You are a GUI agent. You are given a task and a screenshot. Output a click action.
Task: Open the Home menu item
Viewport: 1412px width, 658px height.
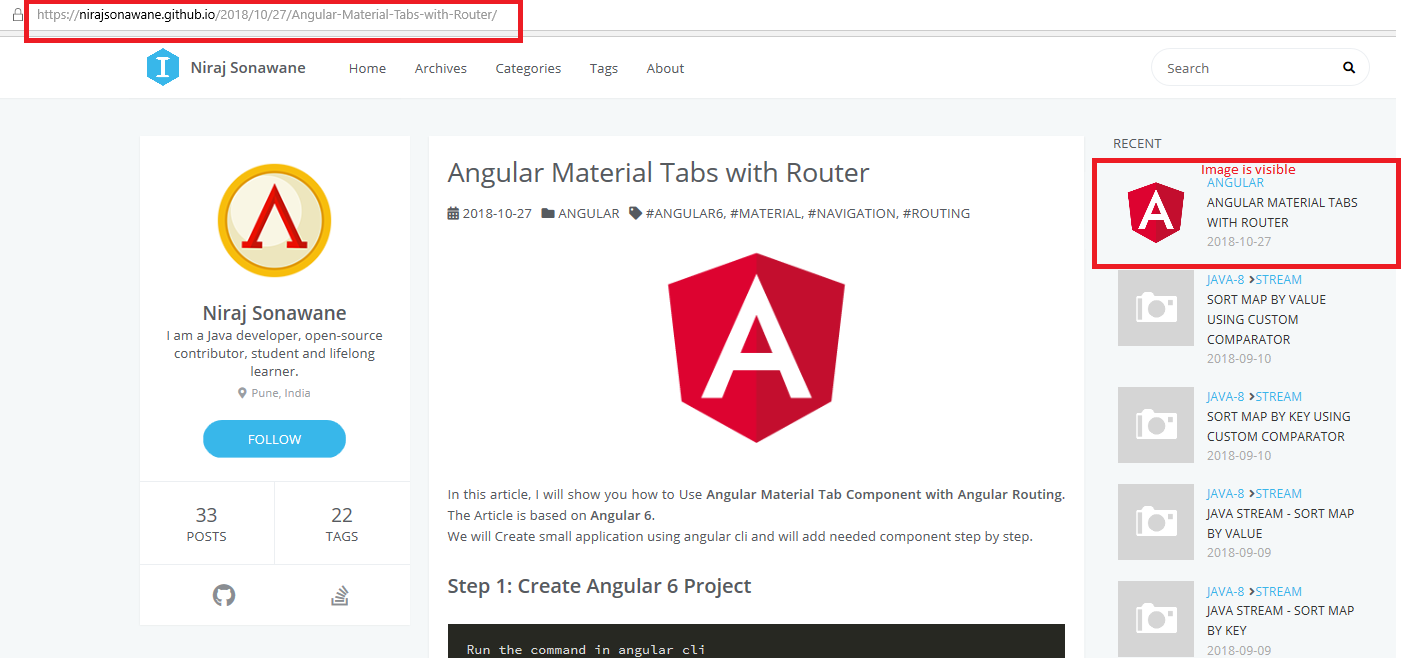[x=367, y=68]
